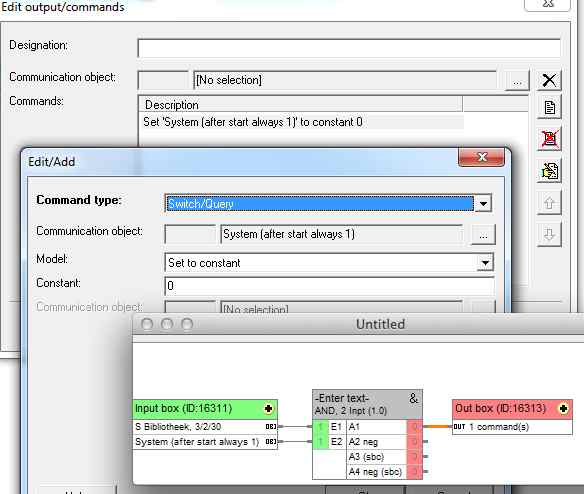Browse communication object in Edit/Add dialog

[483, 235]
